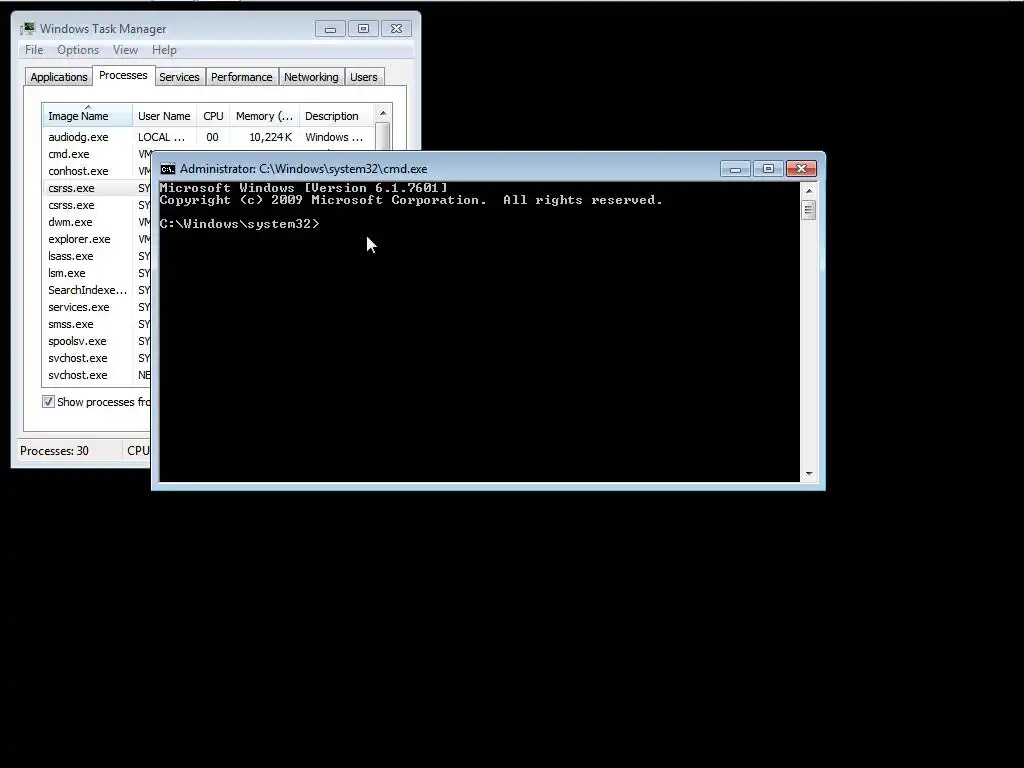Click the cmd.exe window system icon
Screen dimensions: 1024x768
168,169
